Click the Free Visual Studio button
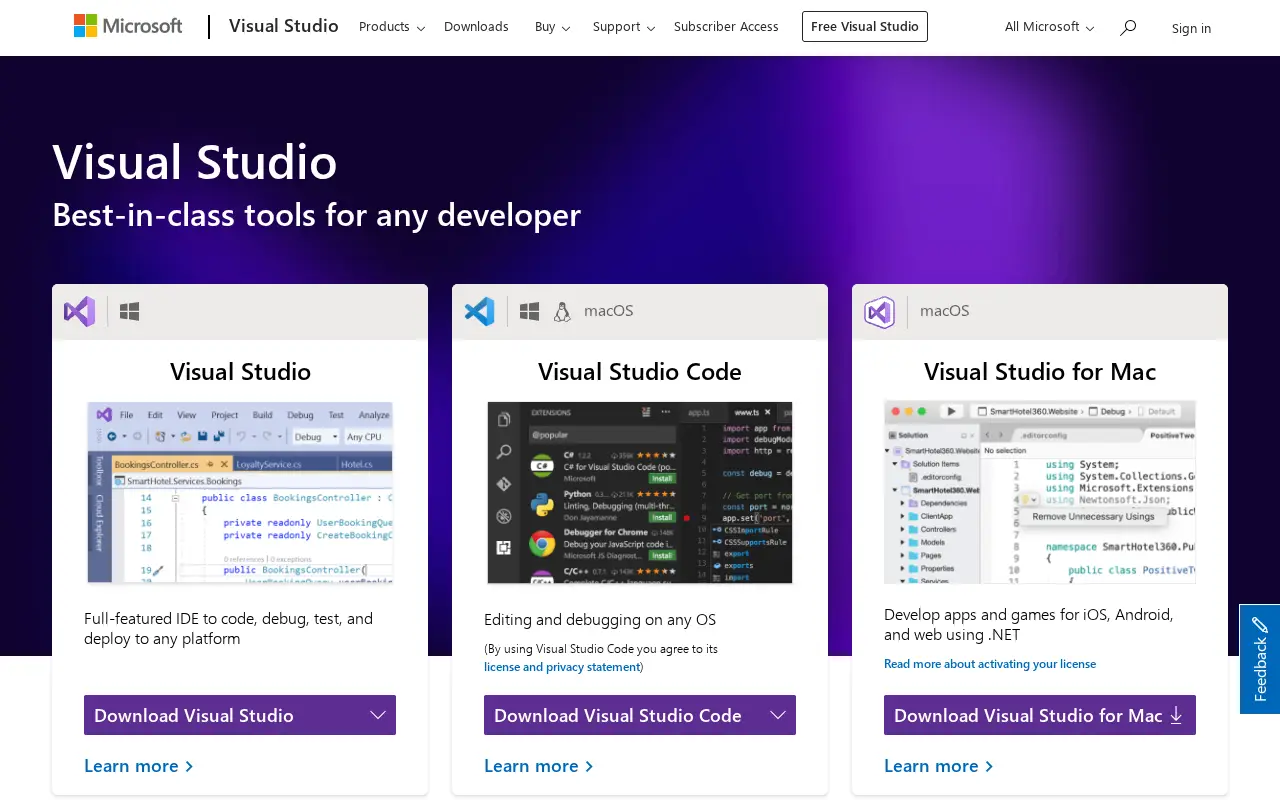Viewport: 1280px width, 800px height. pyautogui.click(x=865, y=27)
